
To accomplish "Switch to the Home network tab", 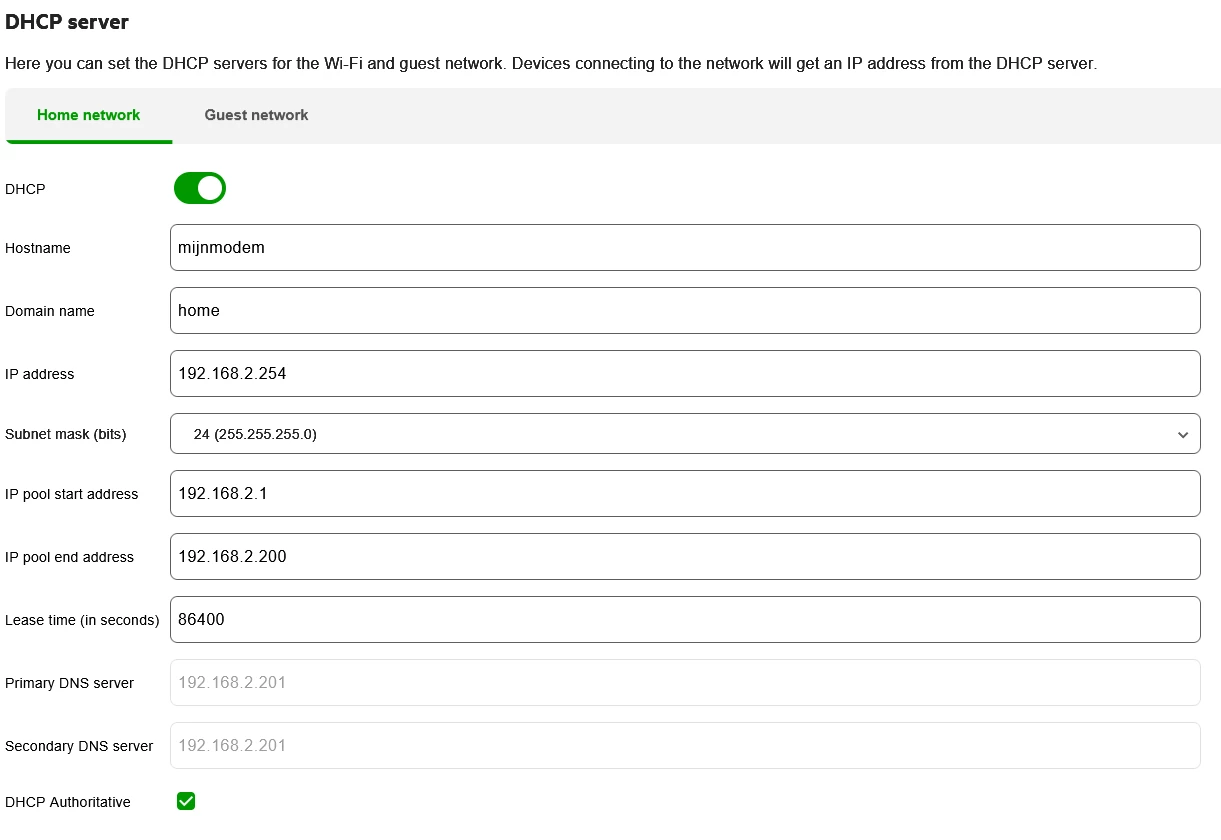I will [x=88, y=115].
